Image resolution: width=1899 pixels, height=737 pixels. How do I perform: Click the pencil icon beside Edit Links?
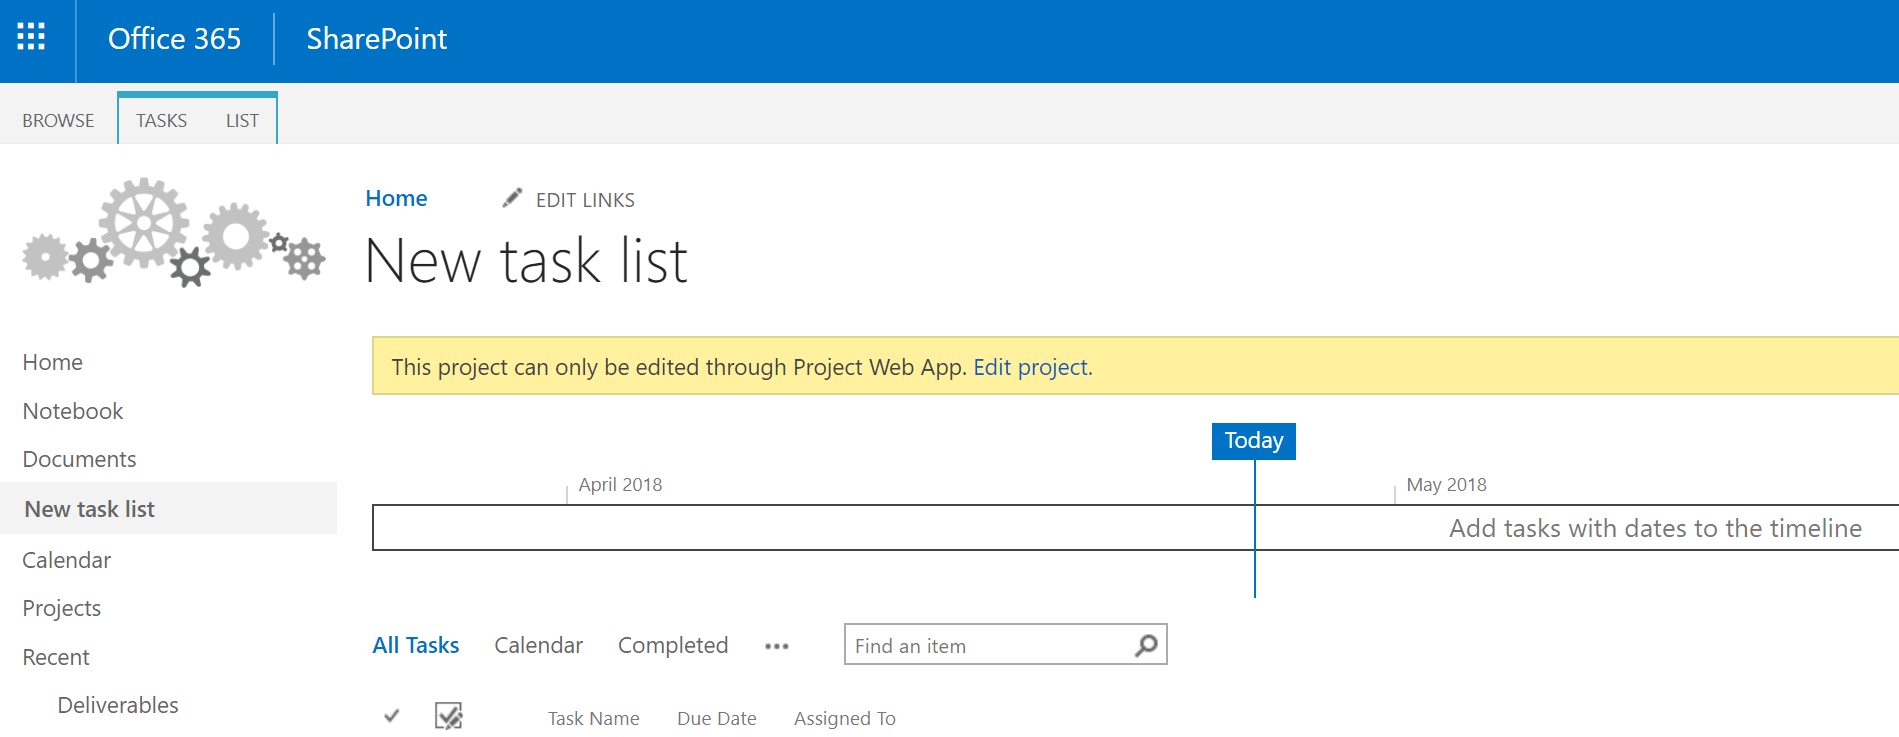pos(512,198)
